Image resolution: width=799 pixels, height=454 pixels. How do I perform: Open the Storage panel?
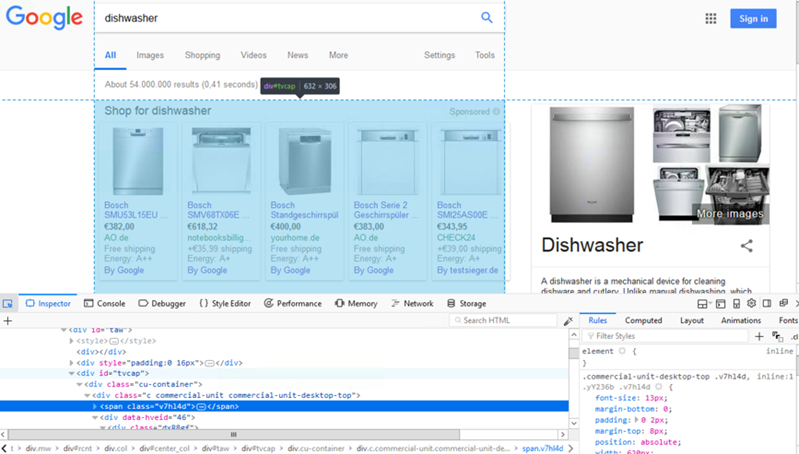[466, 304]
